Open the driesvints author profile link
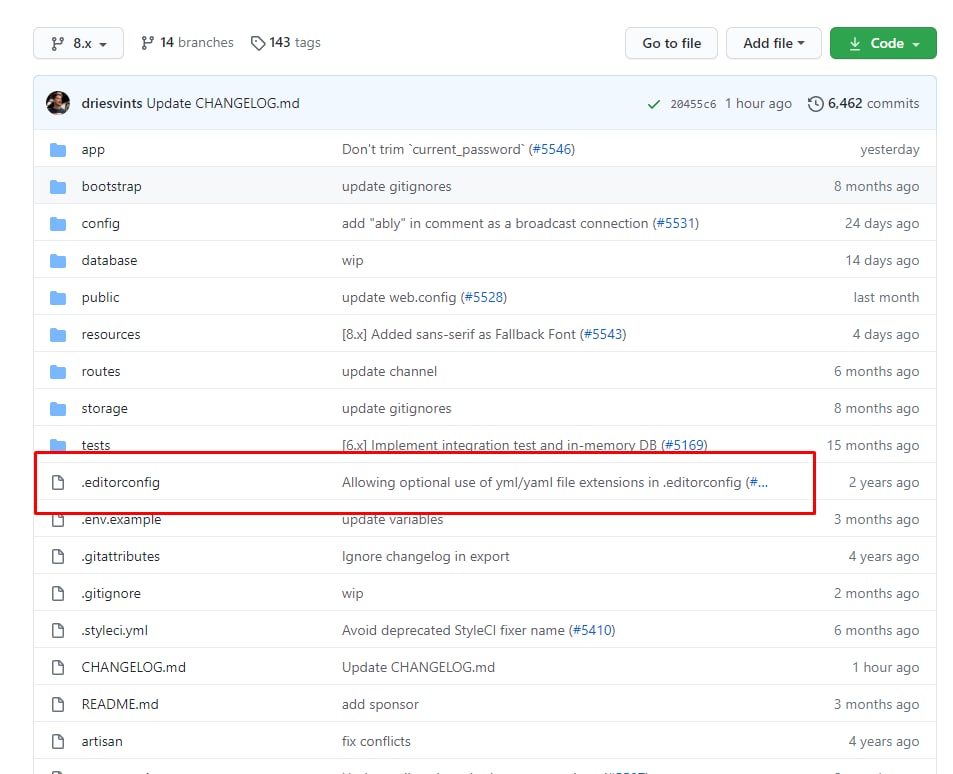The height and width of the screenshot is (774, 953). click(112, 104)
